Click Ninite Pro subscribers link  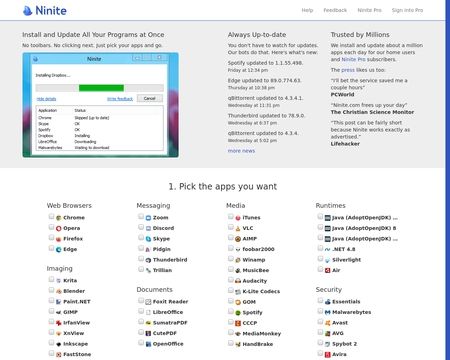pyautogui.click(x=353, y=59)
